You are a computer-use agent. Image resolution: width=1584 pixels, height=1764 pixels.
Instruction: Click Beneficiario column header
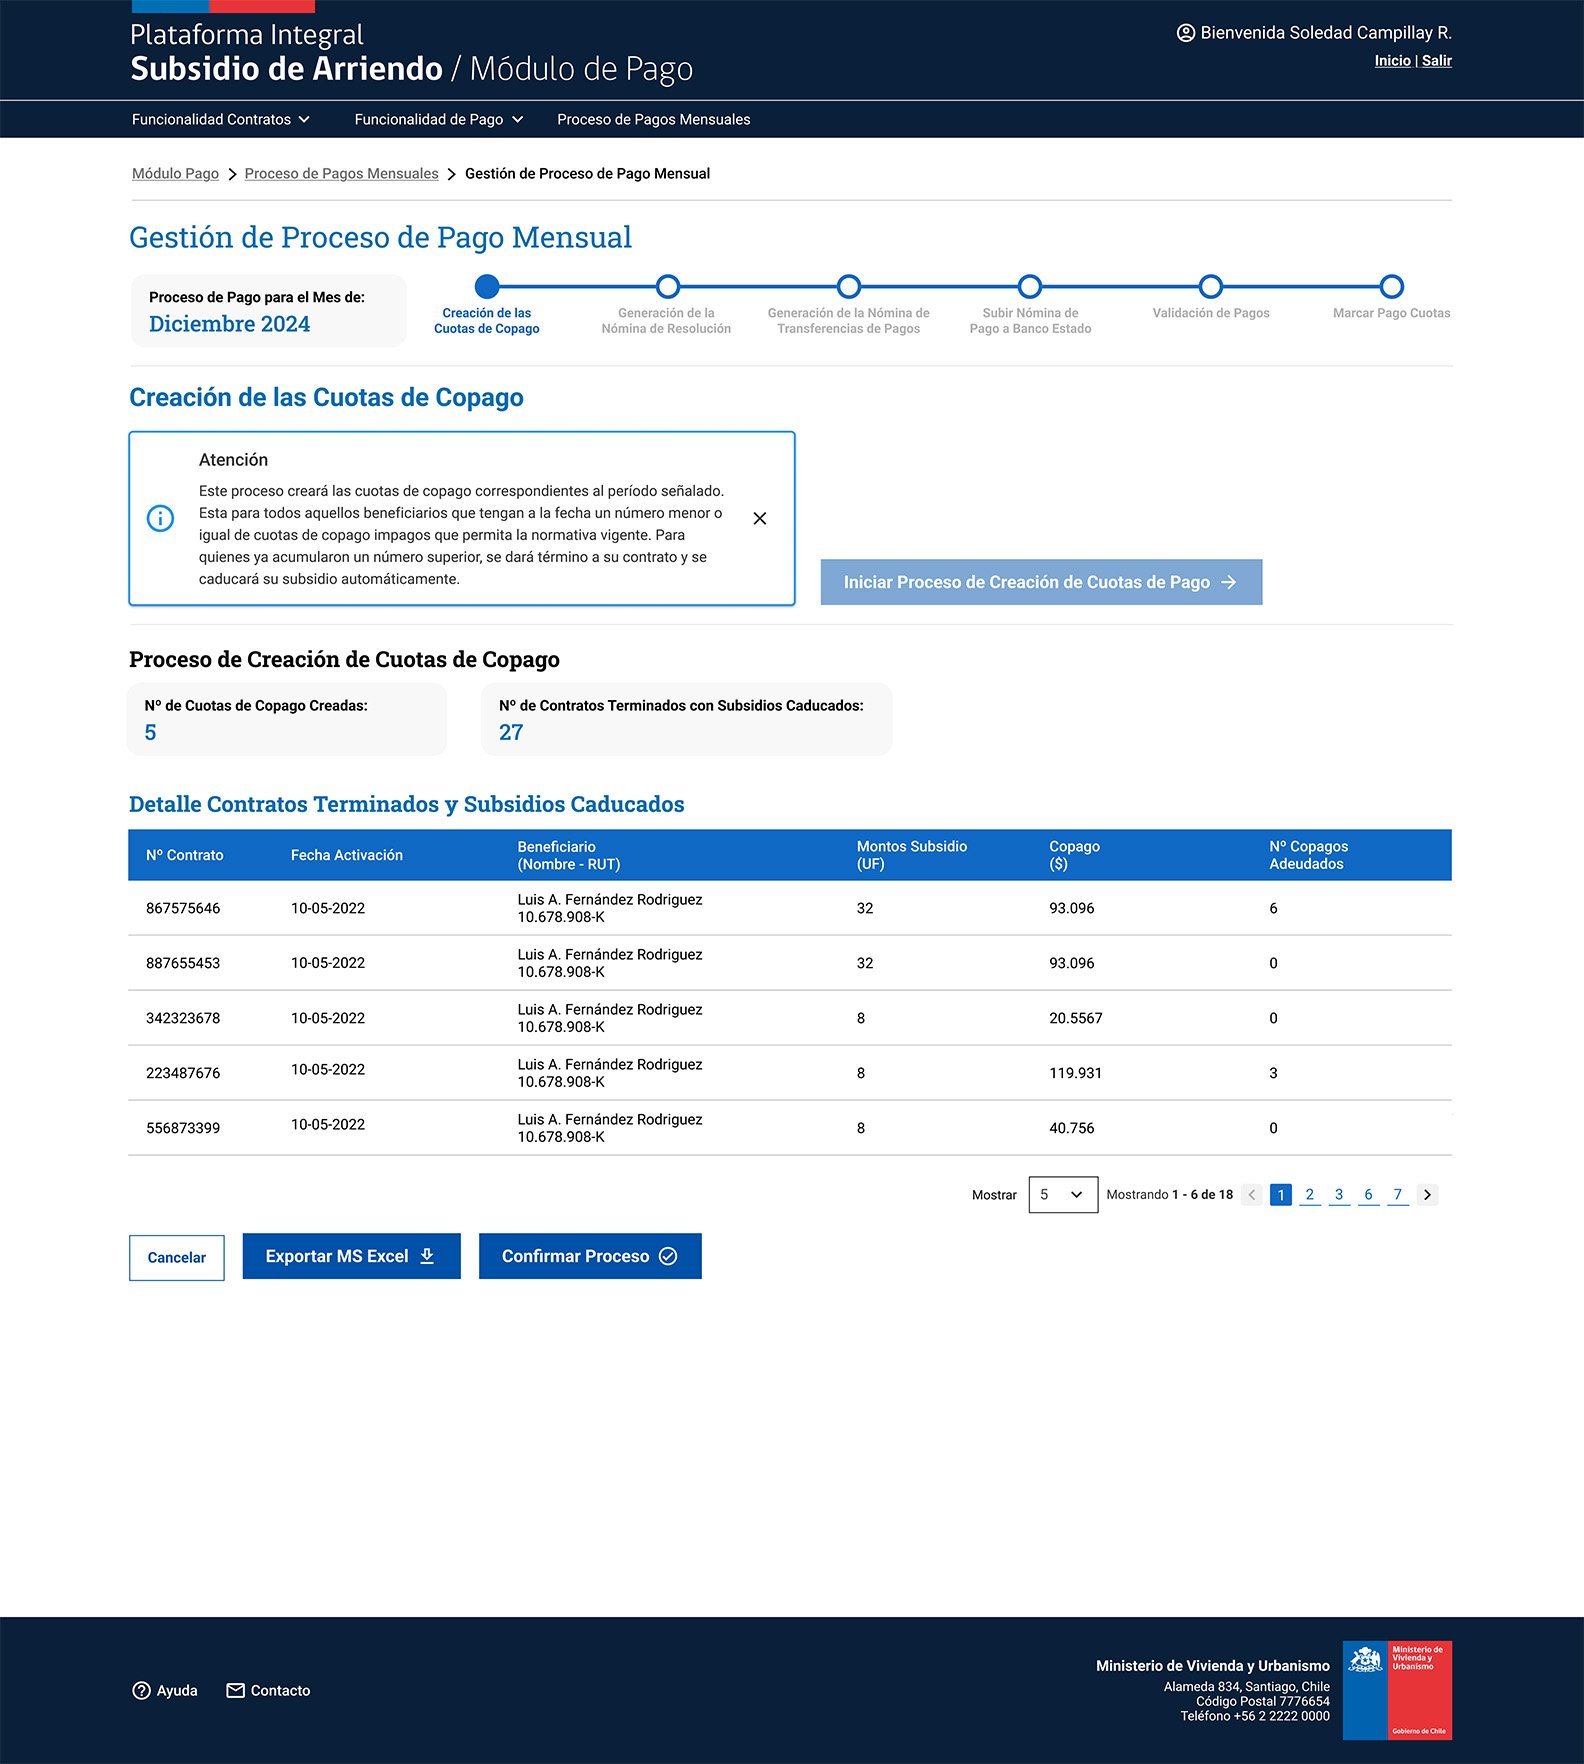(569, 855)
